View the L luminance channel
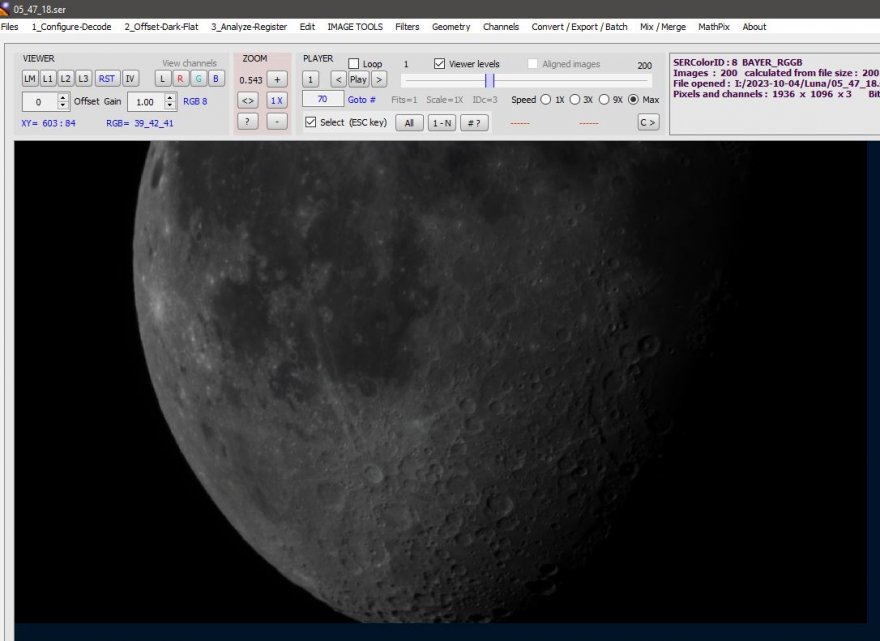This screenshot has width=880, height=641. click(x=163, y=79)
